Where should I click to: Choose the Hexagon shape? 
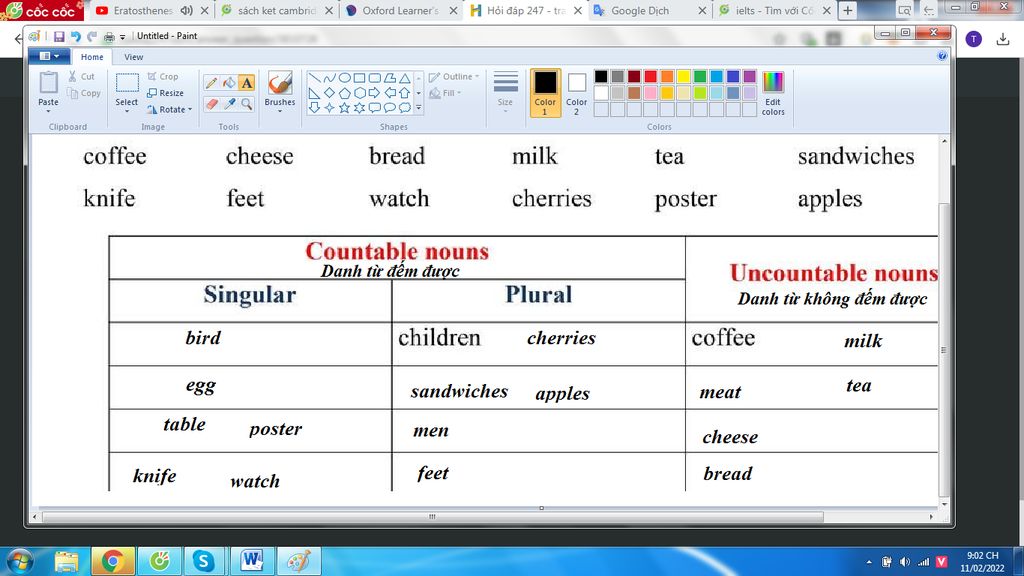tap(360, 93)
